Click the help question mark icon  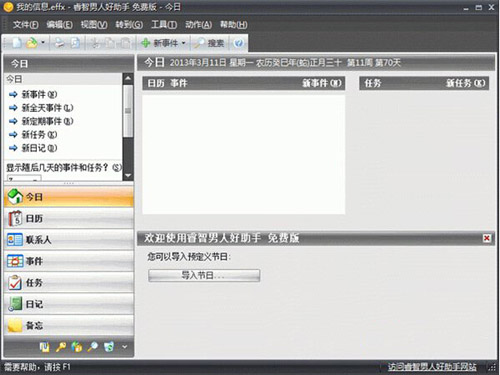239,43
